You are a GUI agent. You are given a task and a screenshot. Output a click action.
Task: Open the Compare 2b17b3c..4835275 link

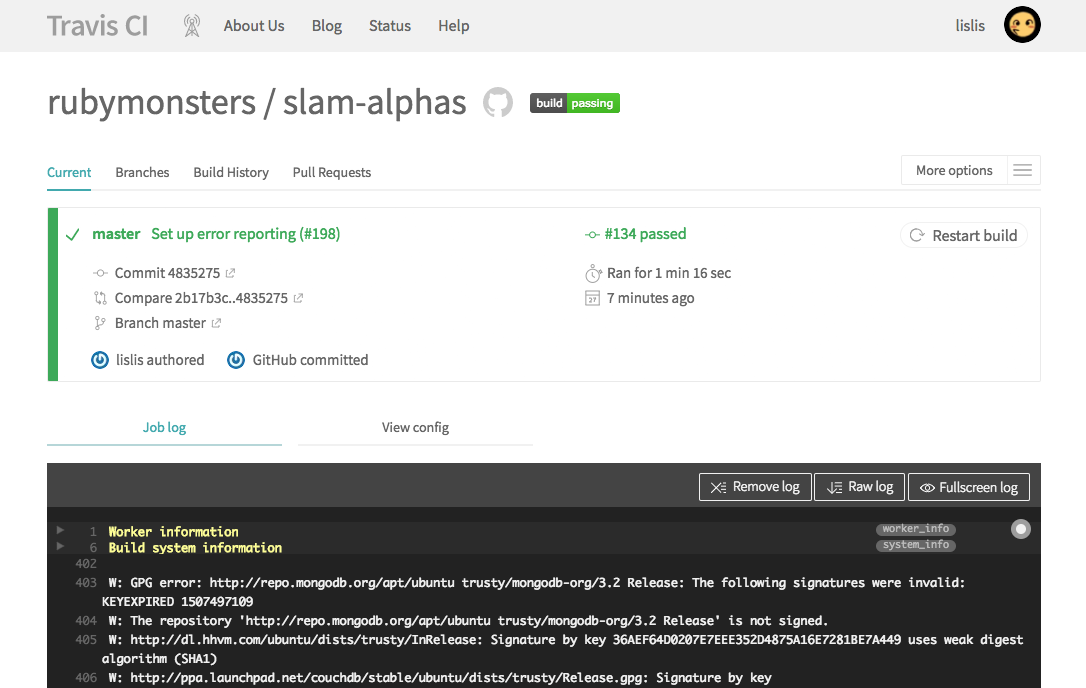click(x=201, y=298)
